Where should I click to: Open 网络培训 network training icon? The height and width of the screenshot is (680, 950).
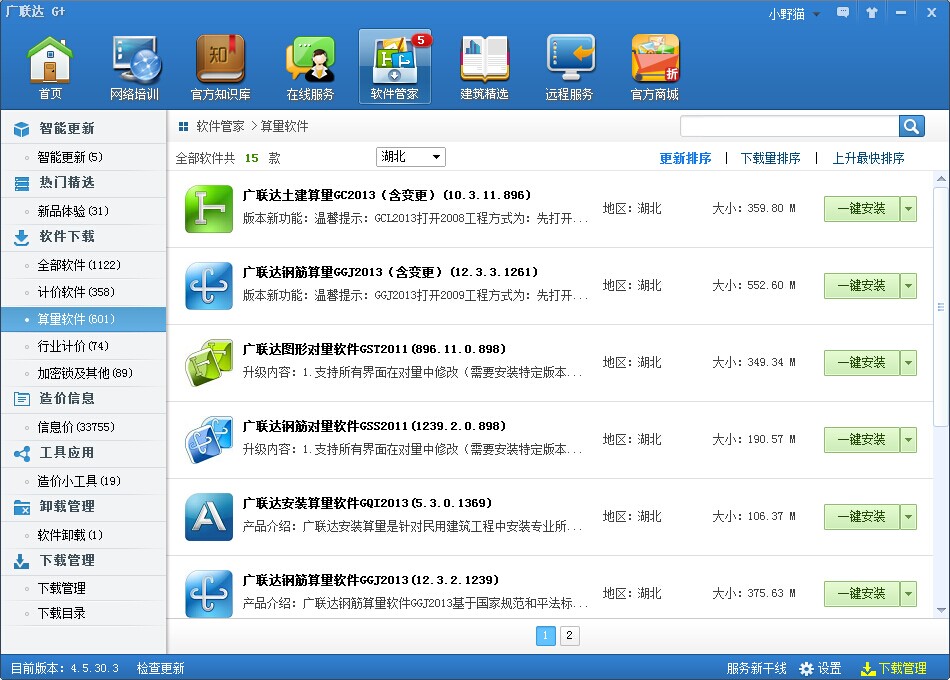tap(135, 68)
